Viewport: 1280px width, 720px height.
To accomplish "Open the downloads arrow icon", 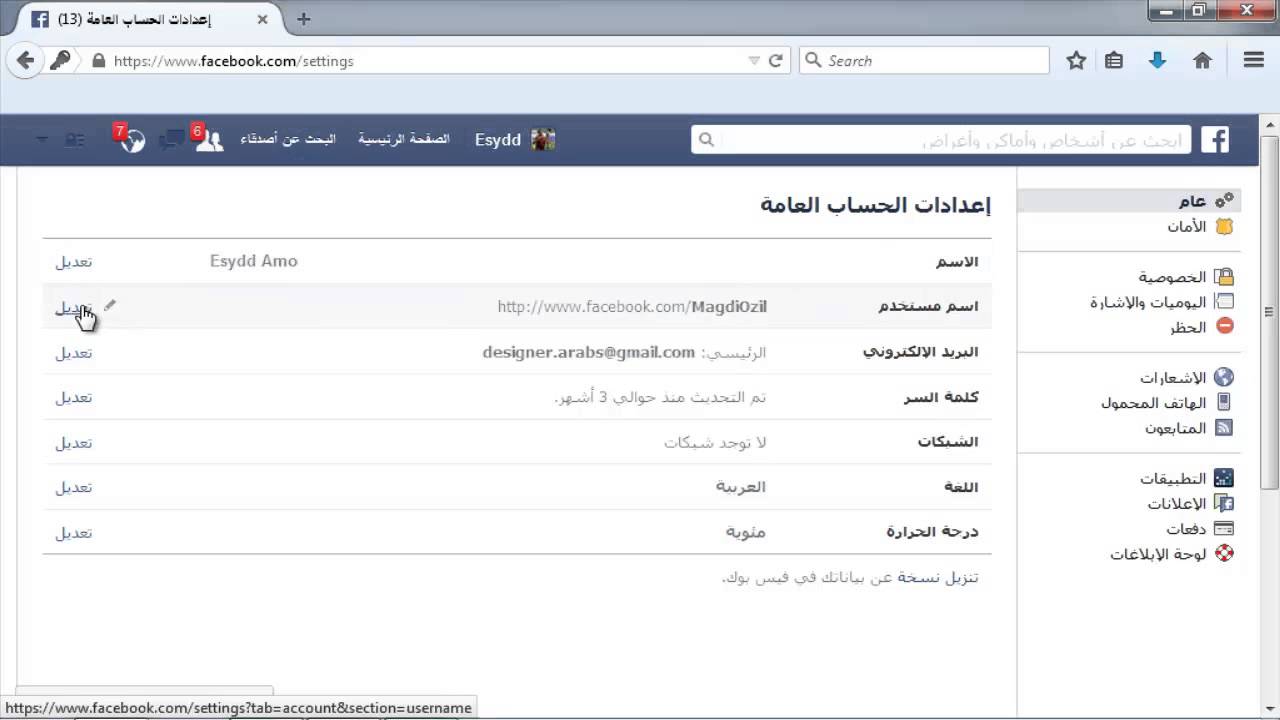I will (1158, 61).
